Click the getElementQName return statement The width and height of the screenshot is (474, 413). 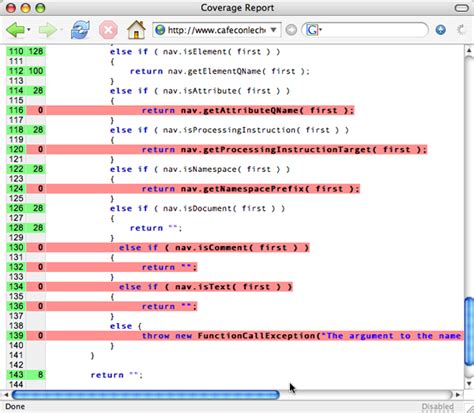coord(220,71)
